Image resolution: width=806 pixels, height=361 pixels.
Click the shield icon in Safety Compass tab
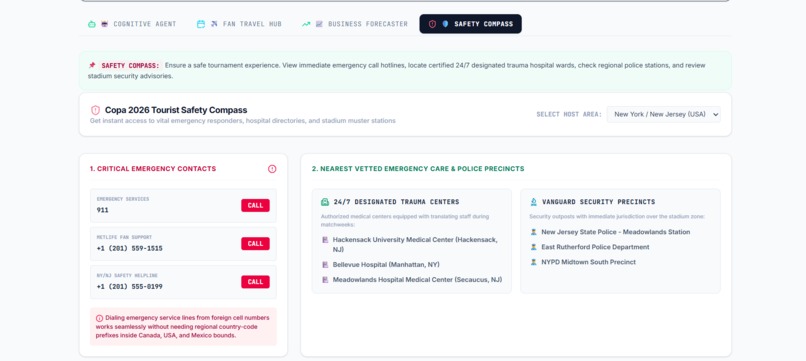click(432, 24)
